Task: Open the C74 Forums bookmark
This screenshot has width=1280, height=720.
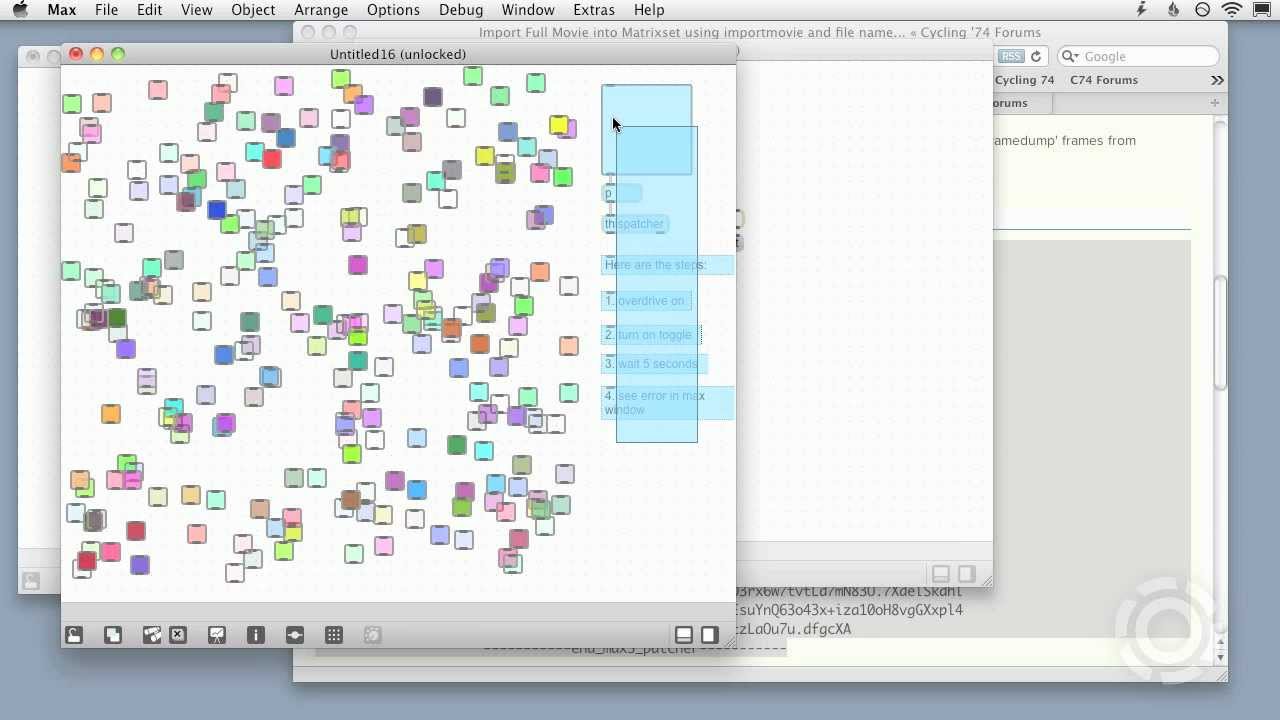Action: 1104,80
